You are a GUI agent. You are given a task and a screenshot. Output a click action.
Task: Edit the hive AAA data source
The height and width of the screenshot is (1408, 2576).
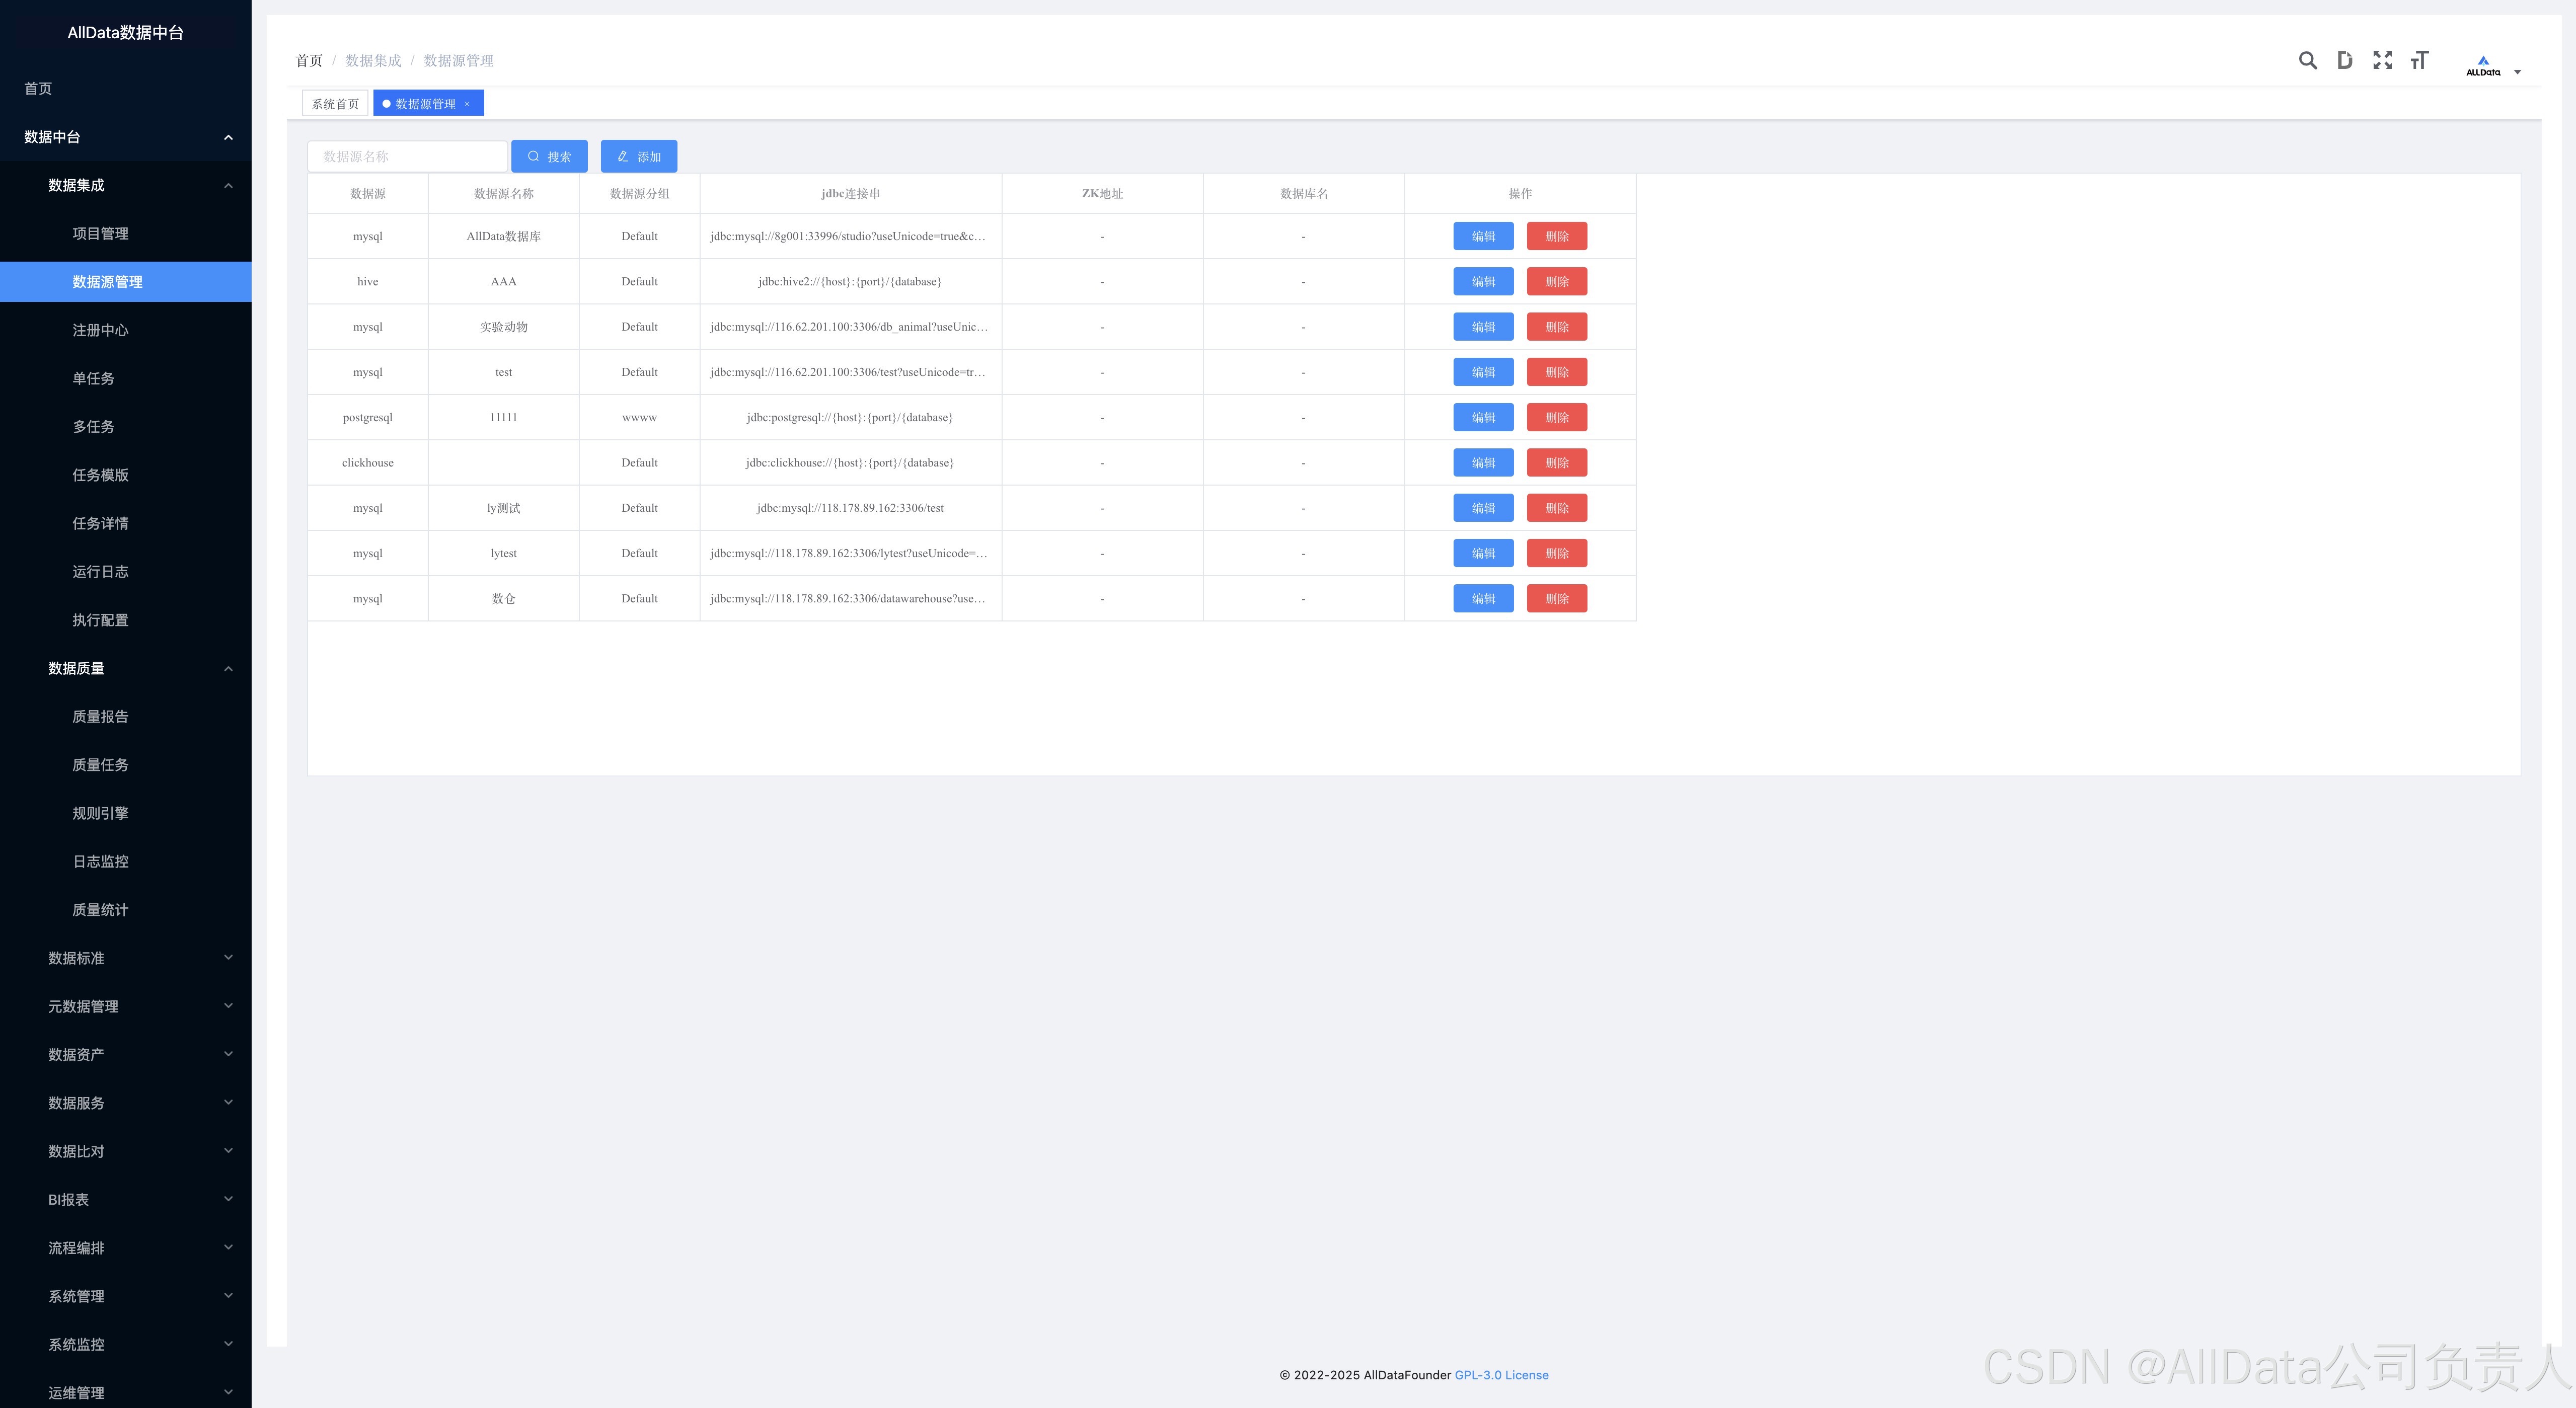(1482, 282)
